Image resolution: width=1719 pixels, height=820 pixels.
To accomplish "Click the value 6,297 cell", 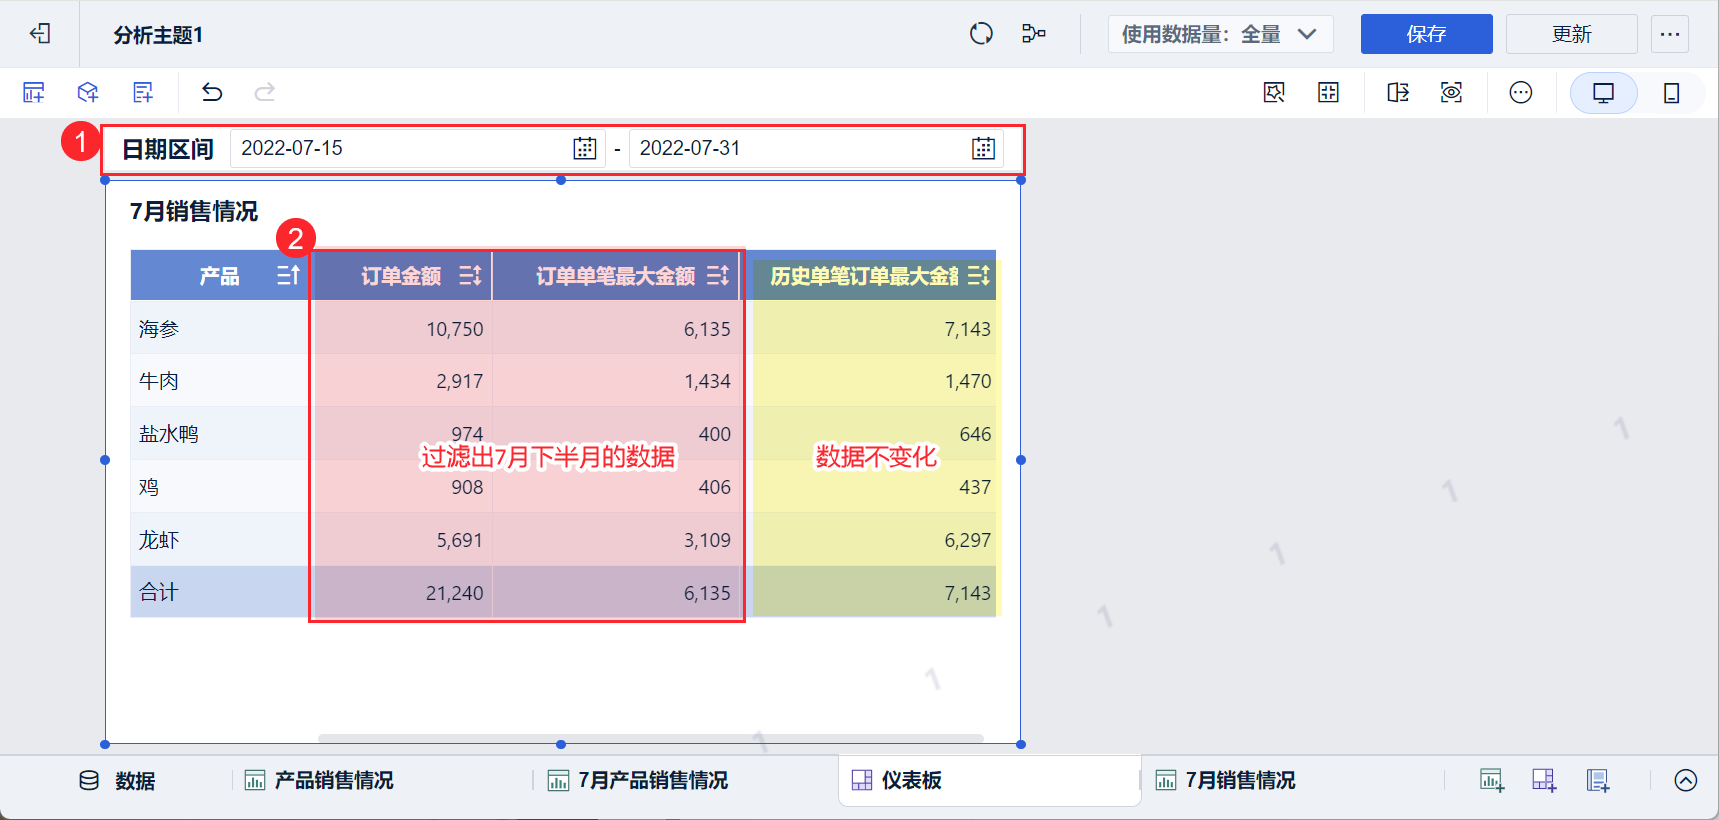I will tap(869, 540).
